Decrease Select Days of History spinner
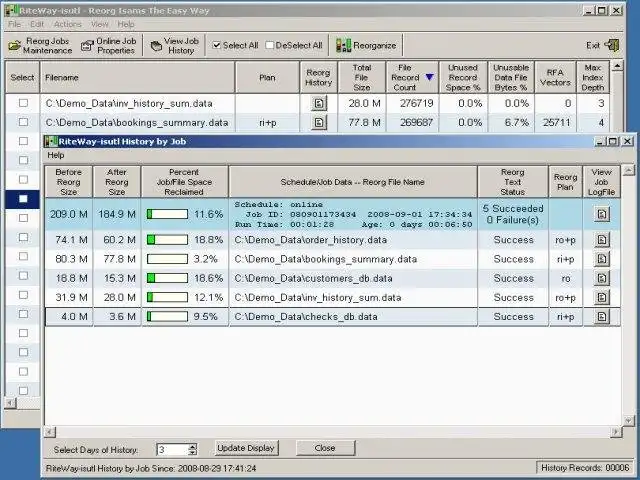Screen dimensions: 640x480 click(193, 452)
